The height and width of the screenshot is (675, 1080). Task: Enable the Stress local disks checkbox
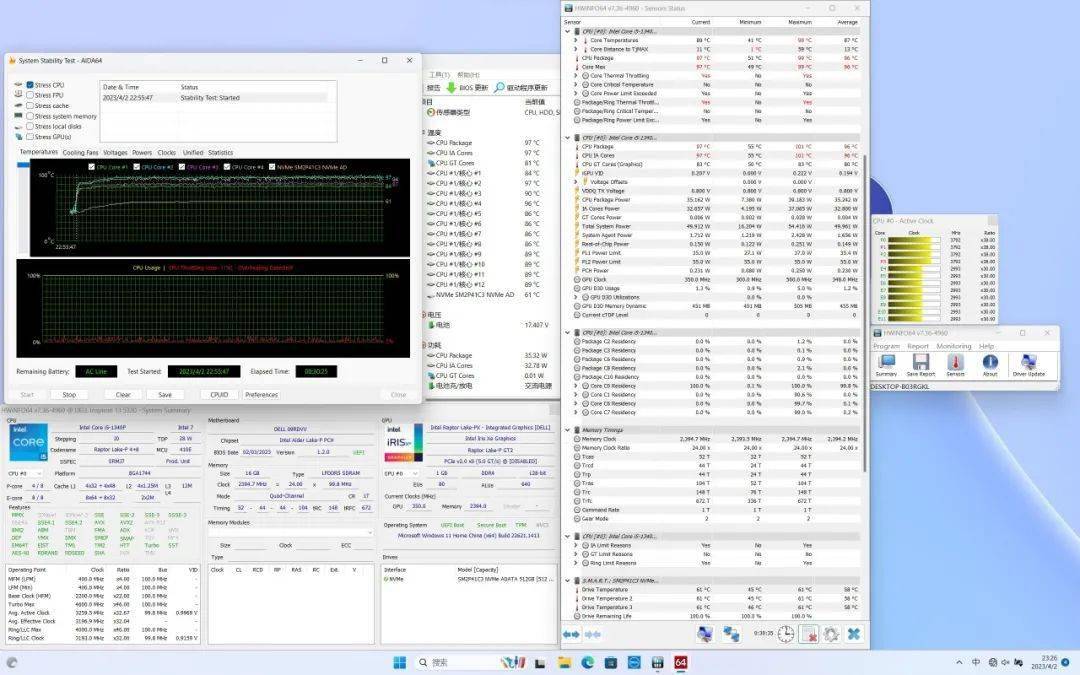click(x=30, y=127)
